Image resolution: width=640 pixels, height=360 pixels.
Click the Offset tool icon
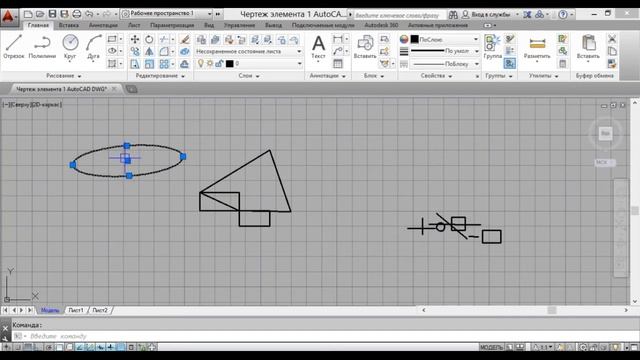pyautogui.click(x=185, y=64)
